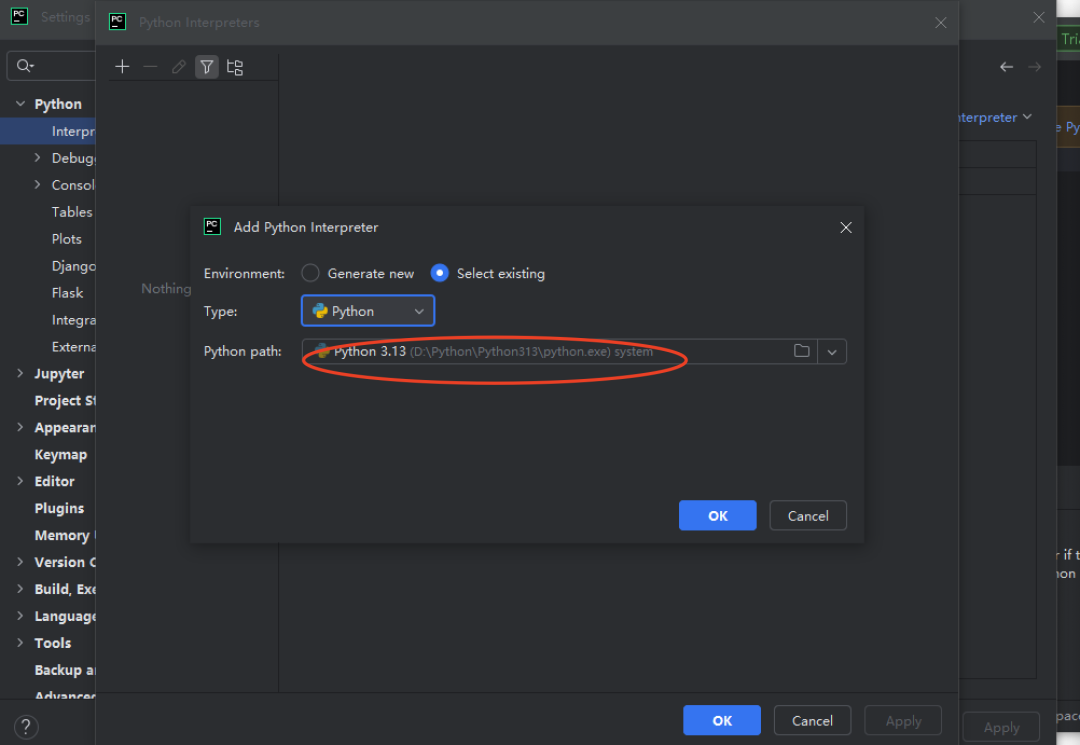Open the Memory settings item
The height and width of the screenshot is (745, 1080).
pos(65,535)
